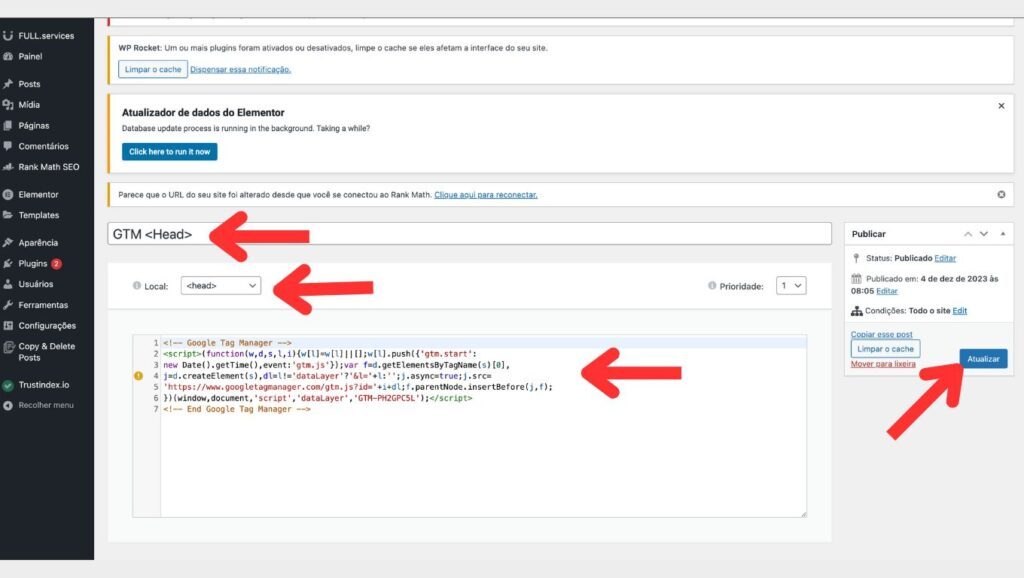
Task: Click the Usuários person icon
Action: click(x=8, y=284)
